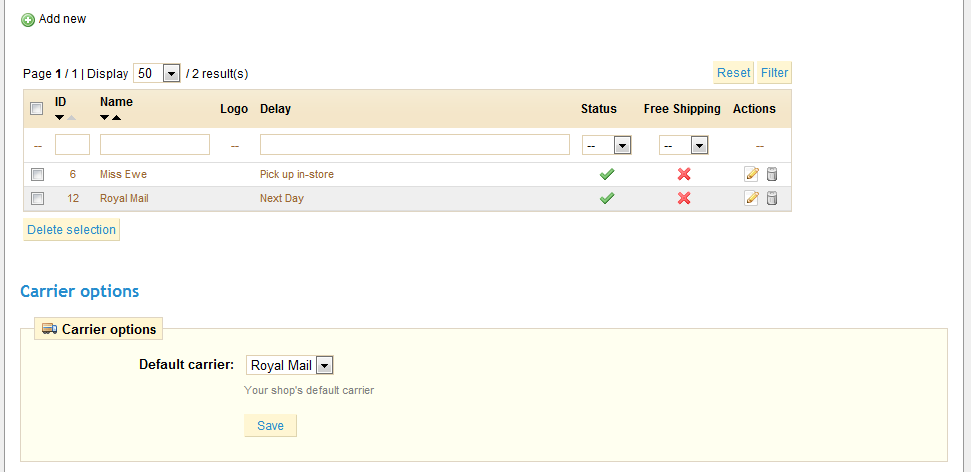Click the Filter button

[774, 72]
